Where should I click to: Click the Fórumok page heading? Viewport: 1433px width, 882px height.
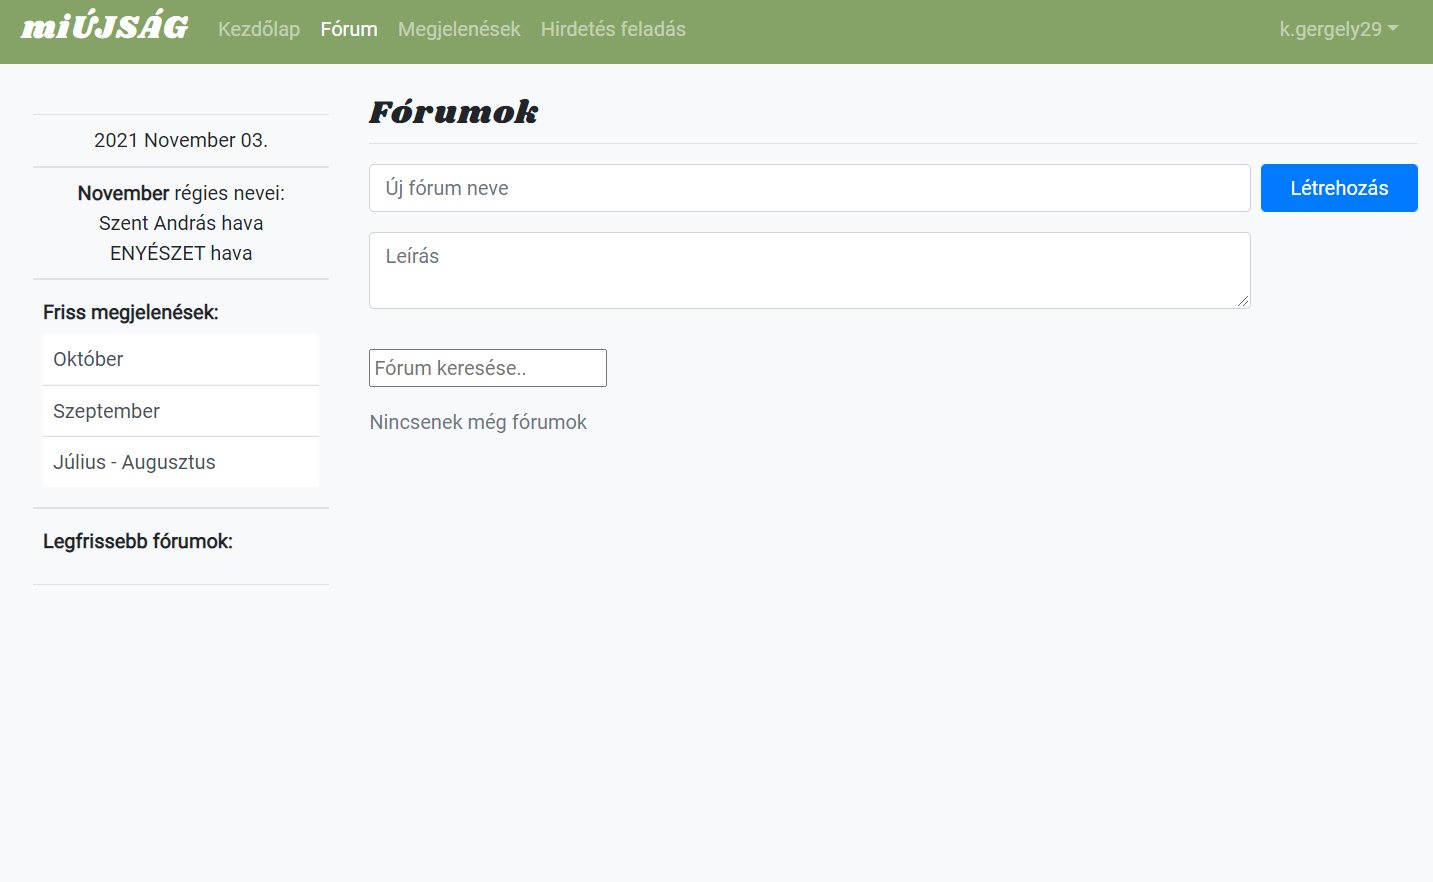(454, 112)
